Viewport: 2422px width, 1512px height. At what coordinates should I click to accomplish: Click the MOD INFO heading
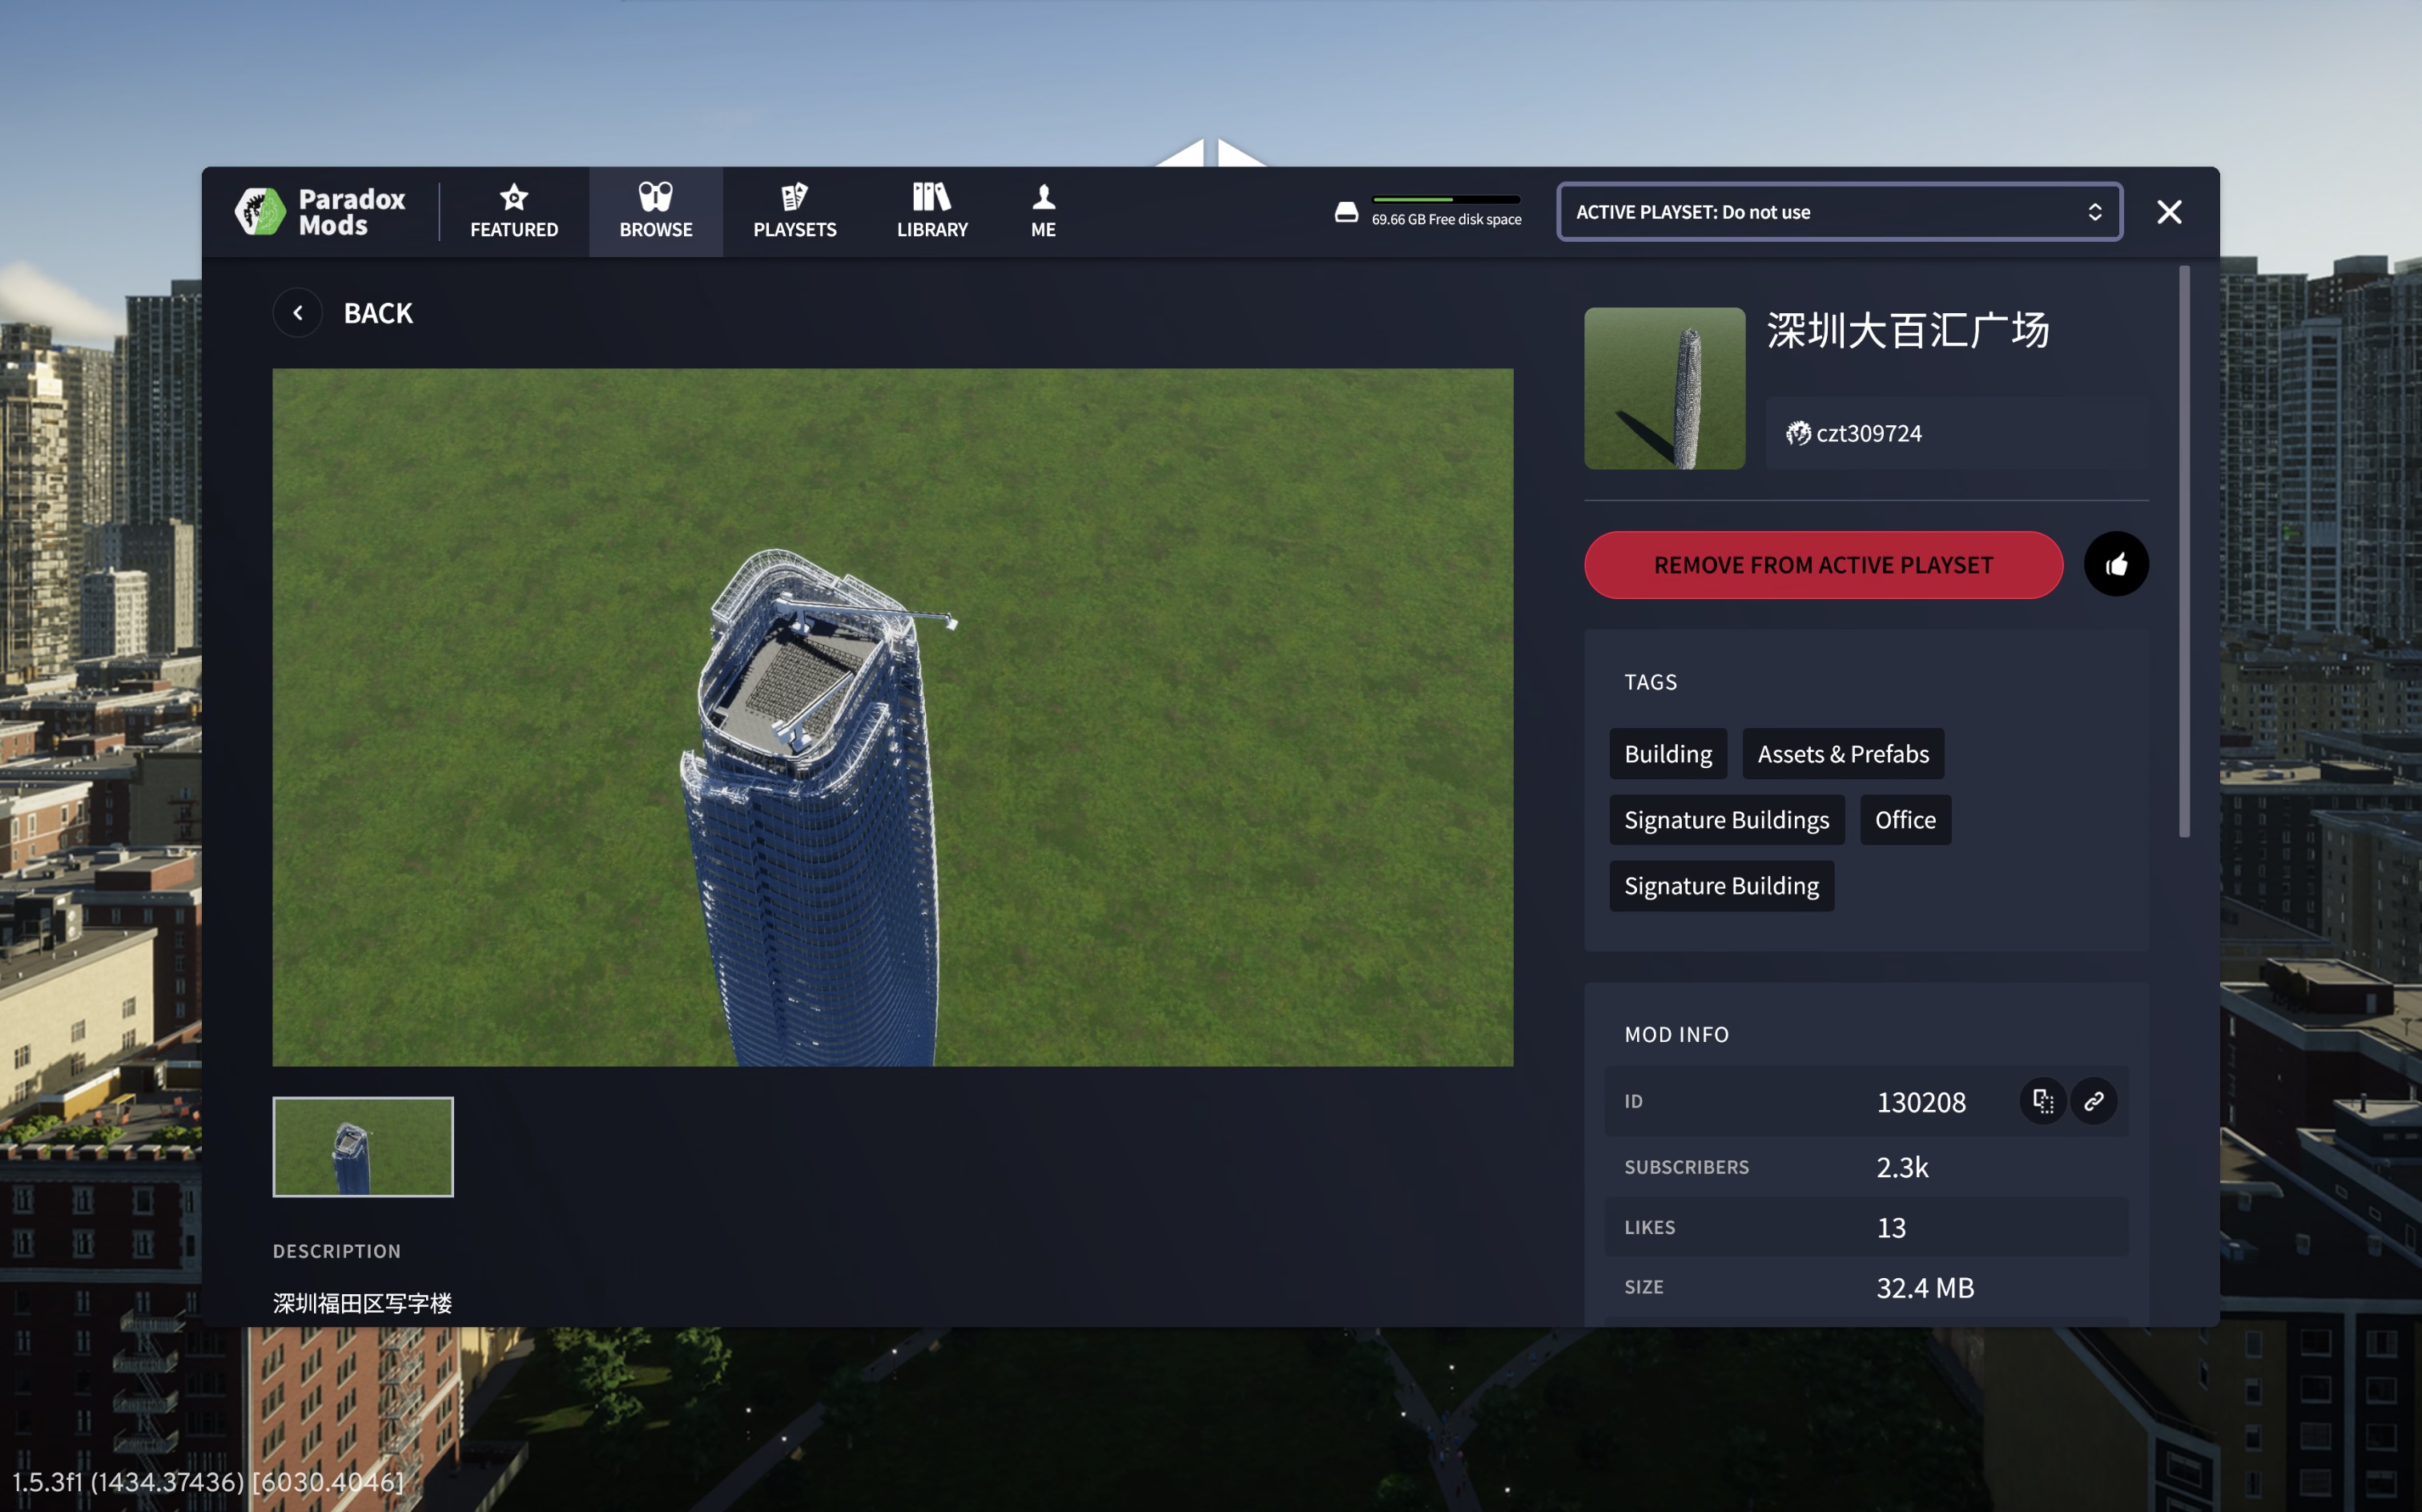1676,1034
